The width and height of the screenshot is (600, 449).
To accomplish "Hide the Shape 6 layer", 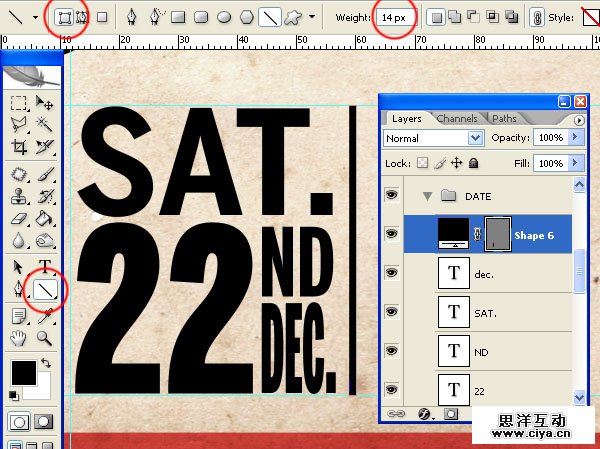I will click(x=391, y=233).
